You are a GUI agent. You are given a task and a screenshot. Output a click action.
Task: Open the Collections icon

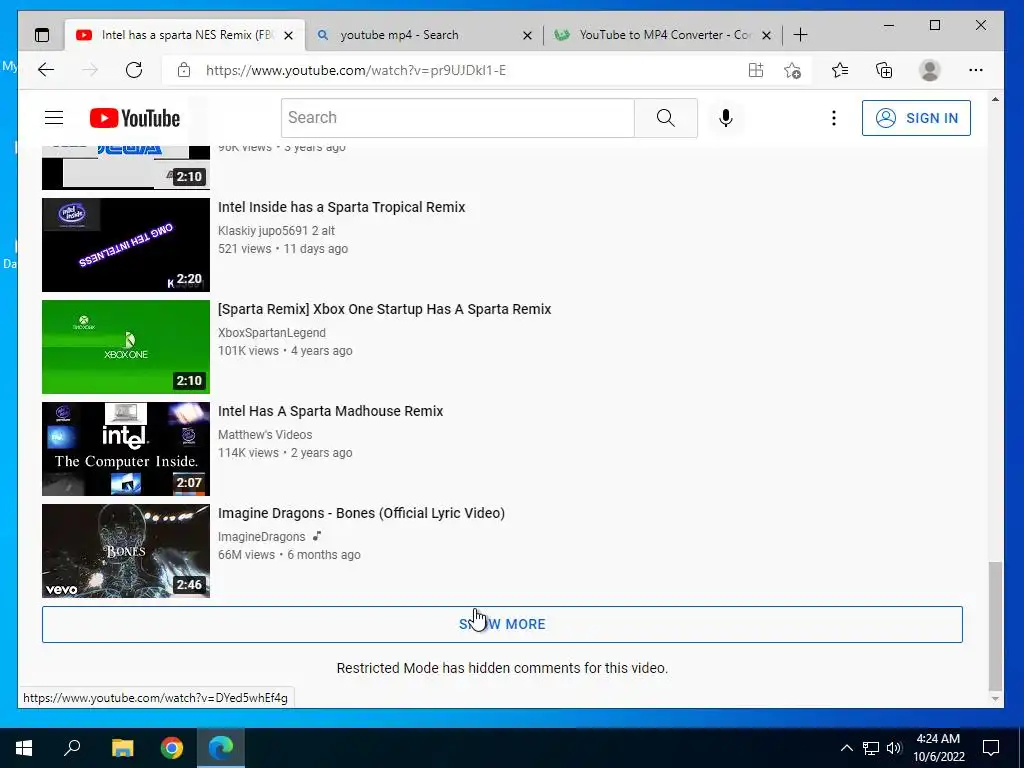click(x=884, y=70)
